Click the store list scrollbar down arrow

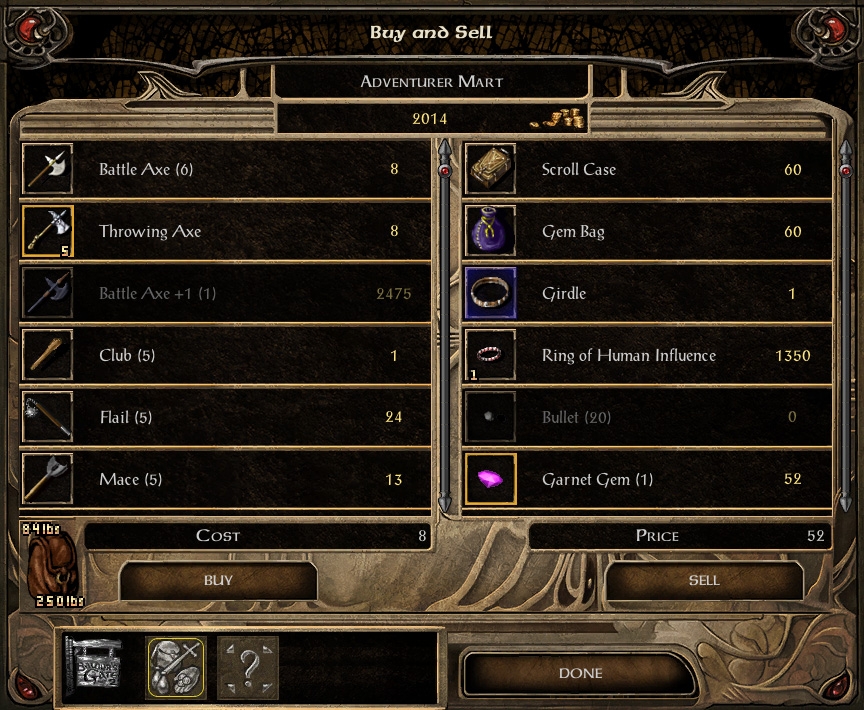(445, 501)
